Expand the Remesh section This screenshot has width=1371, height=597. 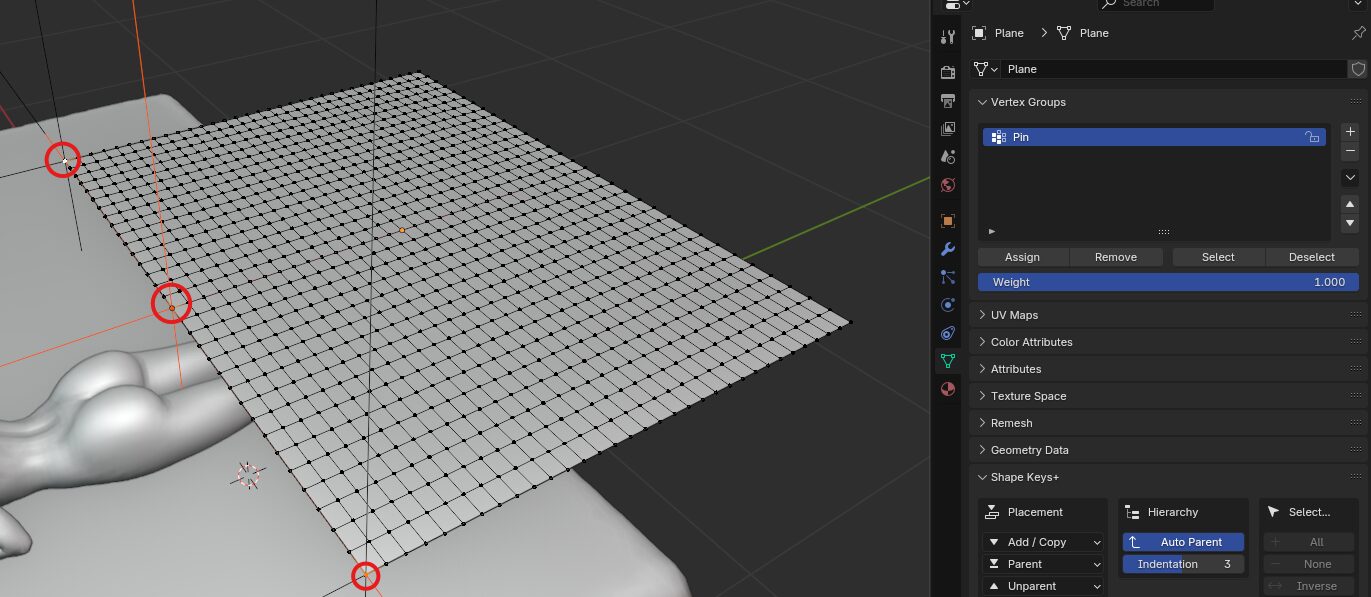(1010, 422)
